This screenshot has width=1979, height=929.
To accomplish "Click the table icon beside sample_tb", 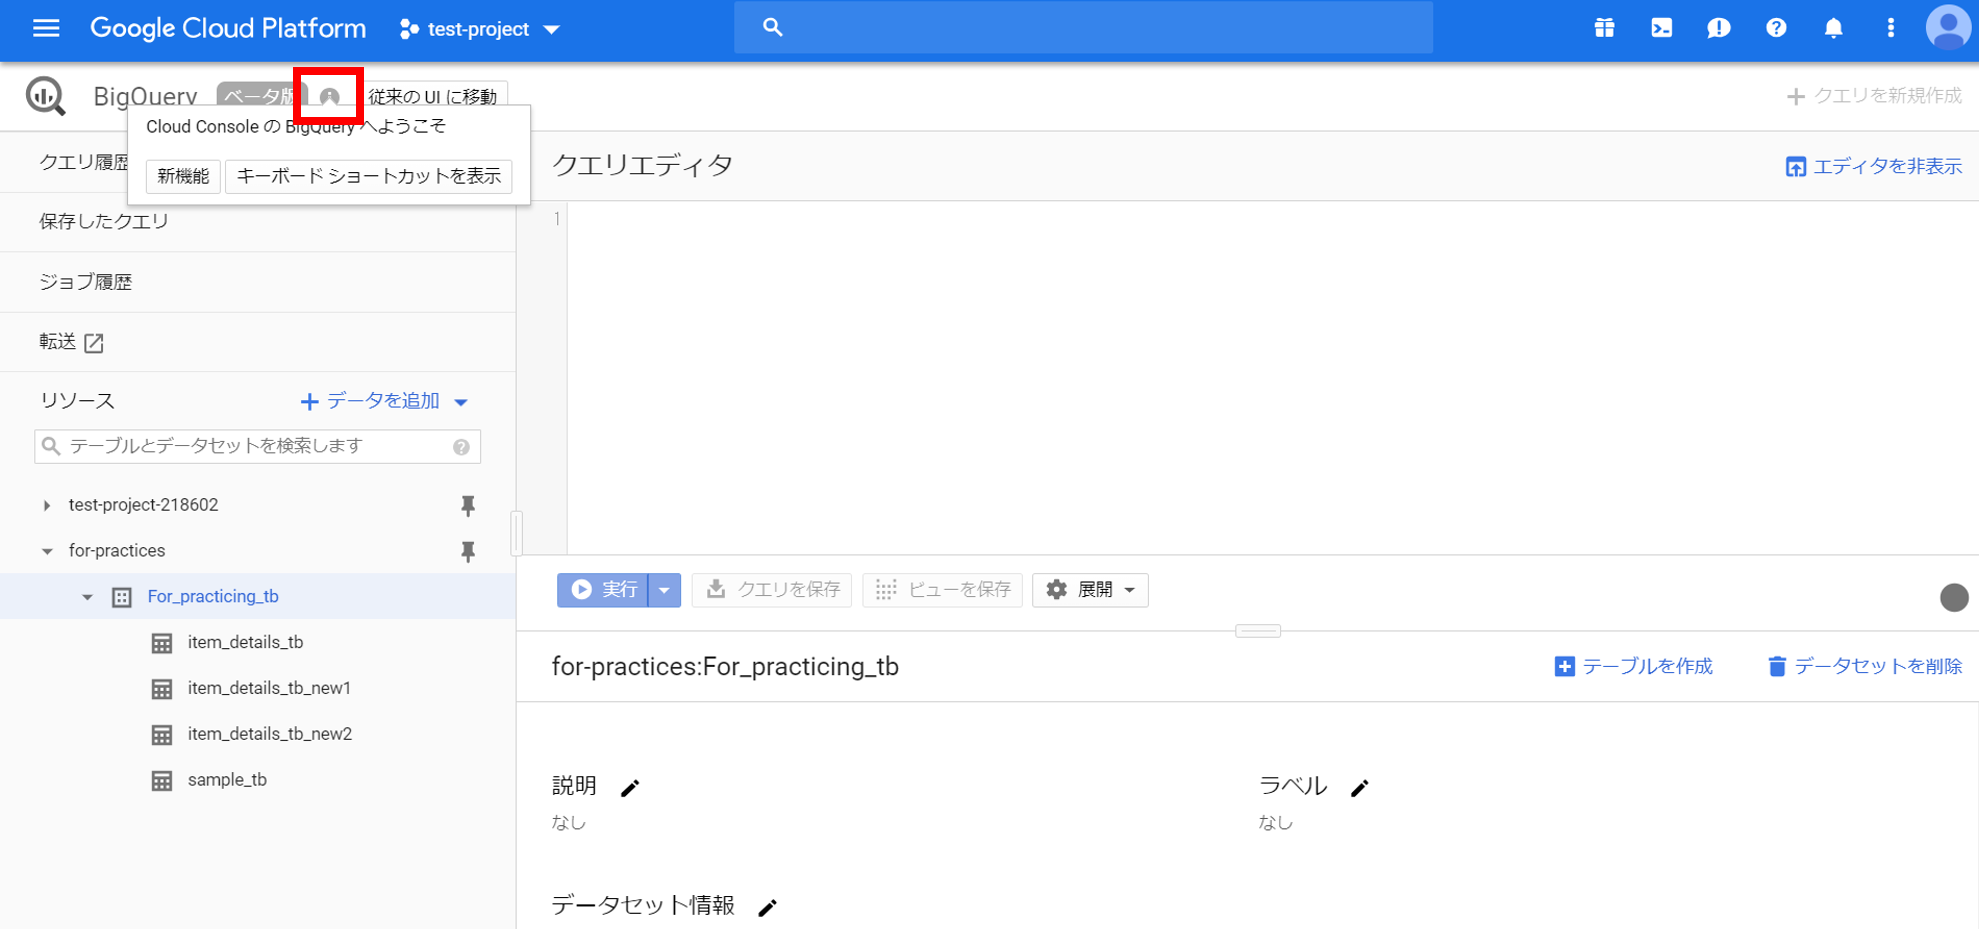I will 163,779.
